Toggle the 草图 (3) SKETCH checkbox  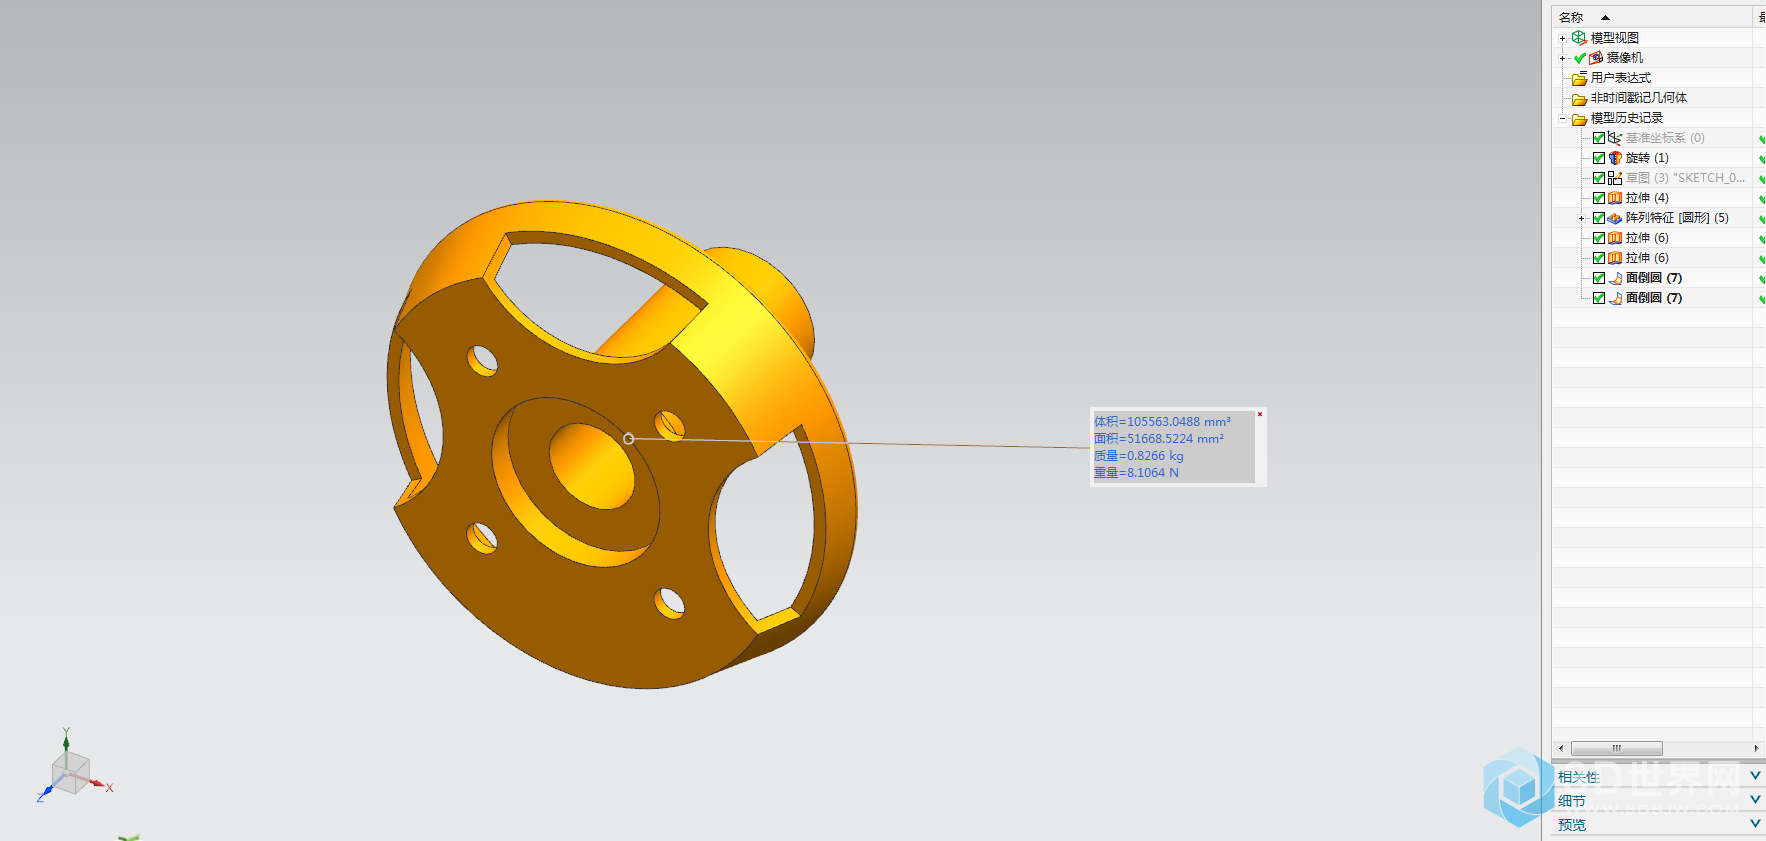pos(1598,178)
